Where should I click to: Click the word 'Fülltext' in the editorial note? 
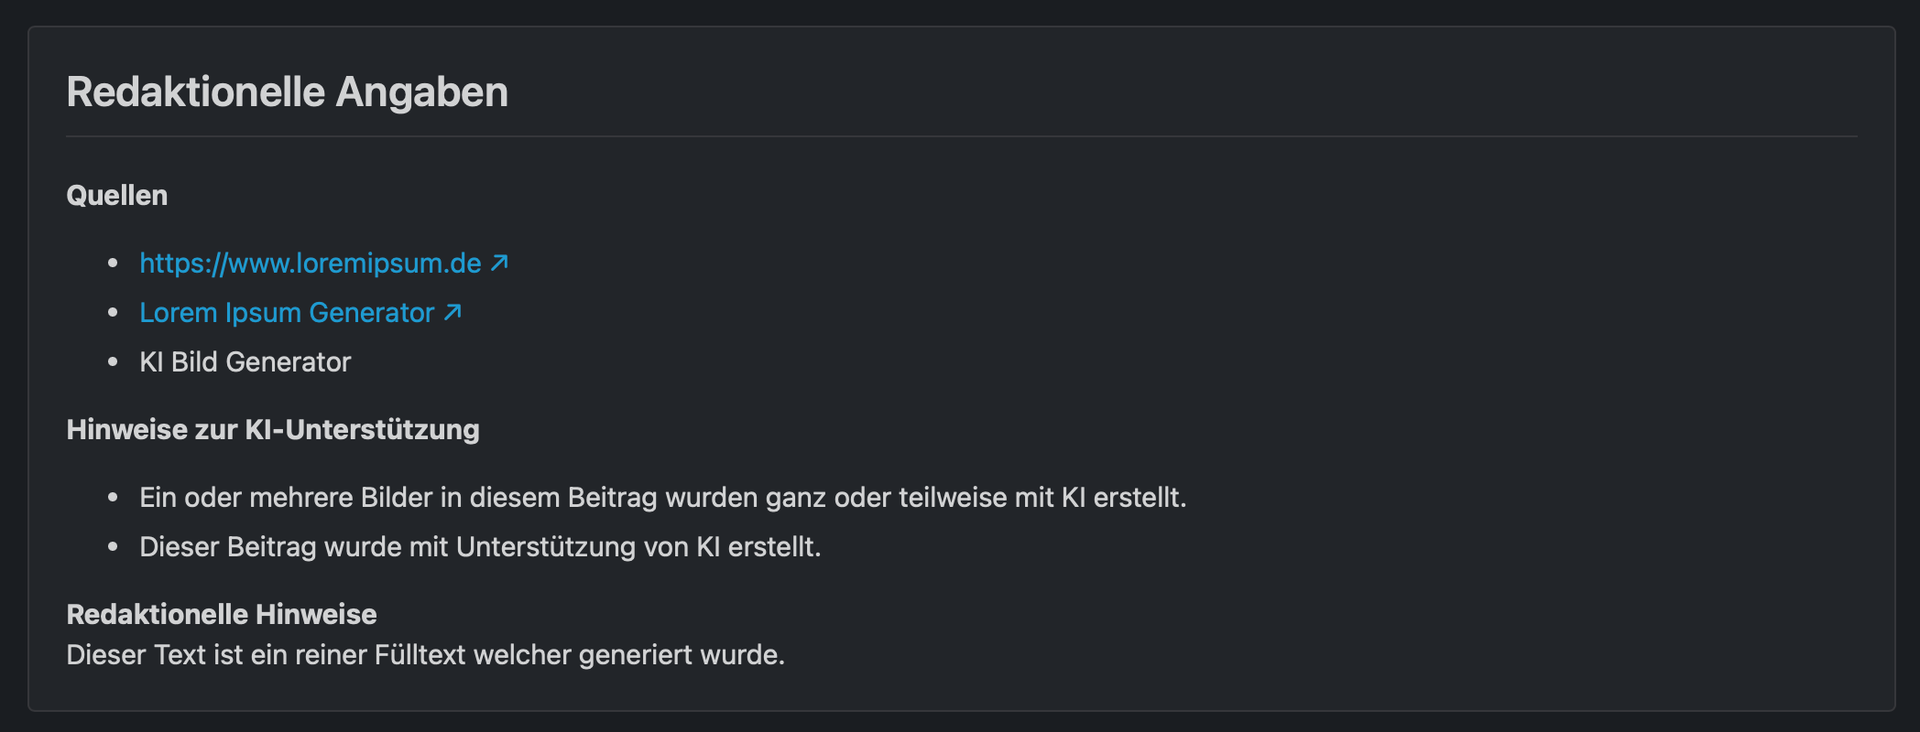[x=420, y=655]
